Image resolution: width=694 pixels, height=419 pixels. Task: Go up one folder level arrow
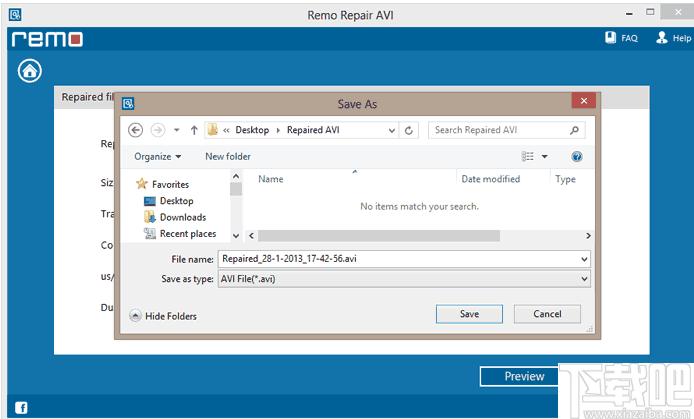pyautogui.click(x=194, y=130)
